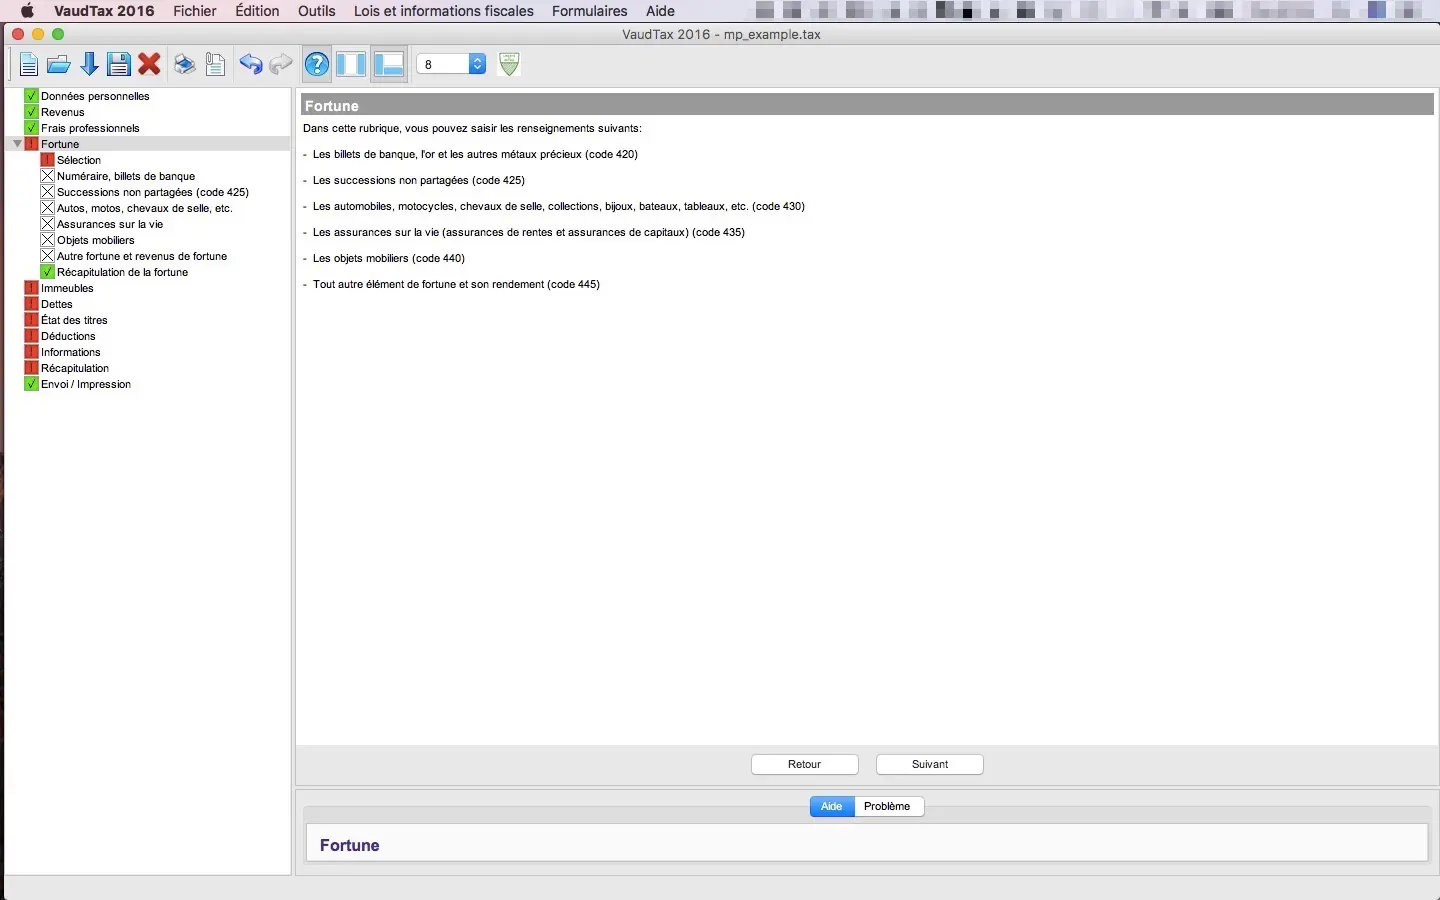Open the Outils menu
Screen dimensions: 1440x900
pos(317,11)
